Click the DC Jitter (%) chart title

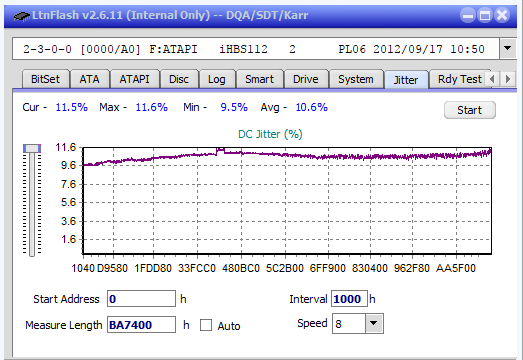[x=270, y=134]
